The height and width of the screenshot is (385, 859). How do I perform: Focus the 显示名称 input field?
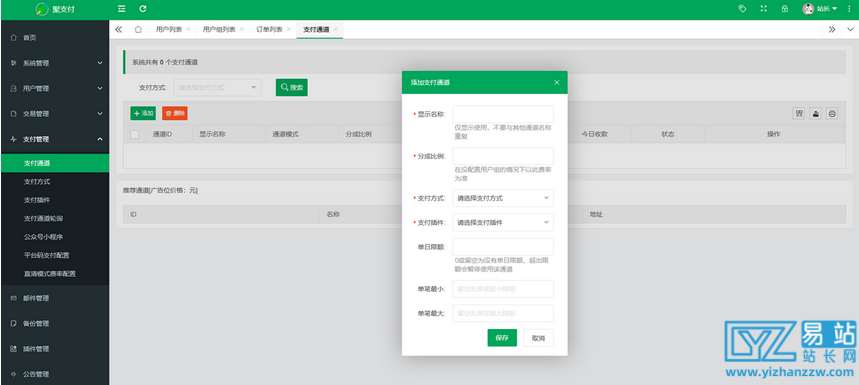click(x=503, y=114)
